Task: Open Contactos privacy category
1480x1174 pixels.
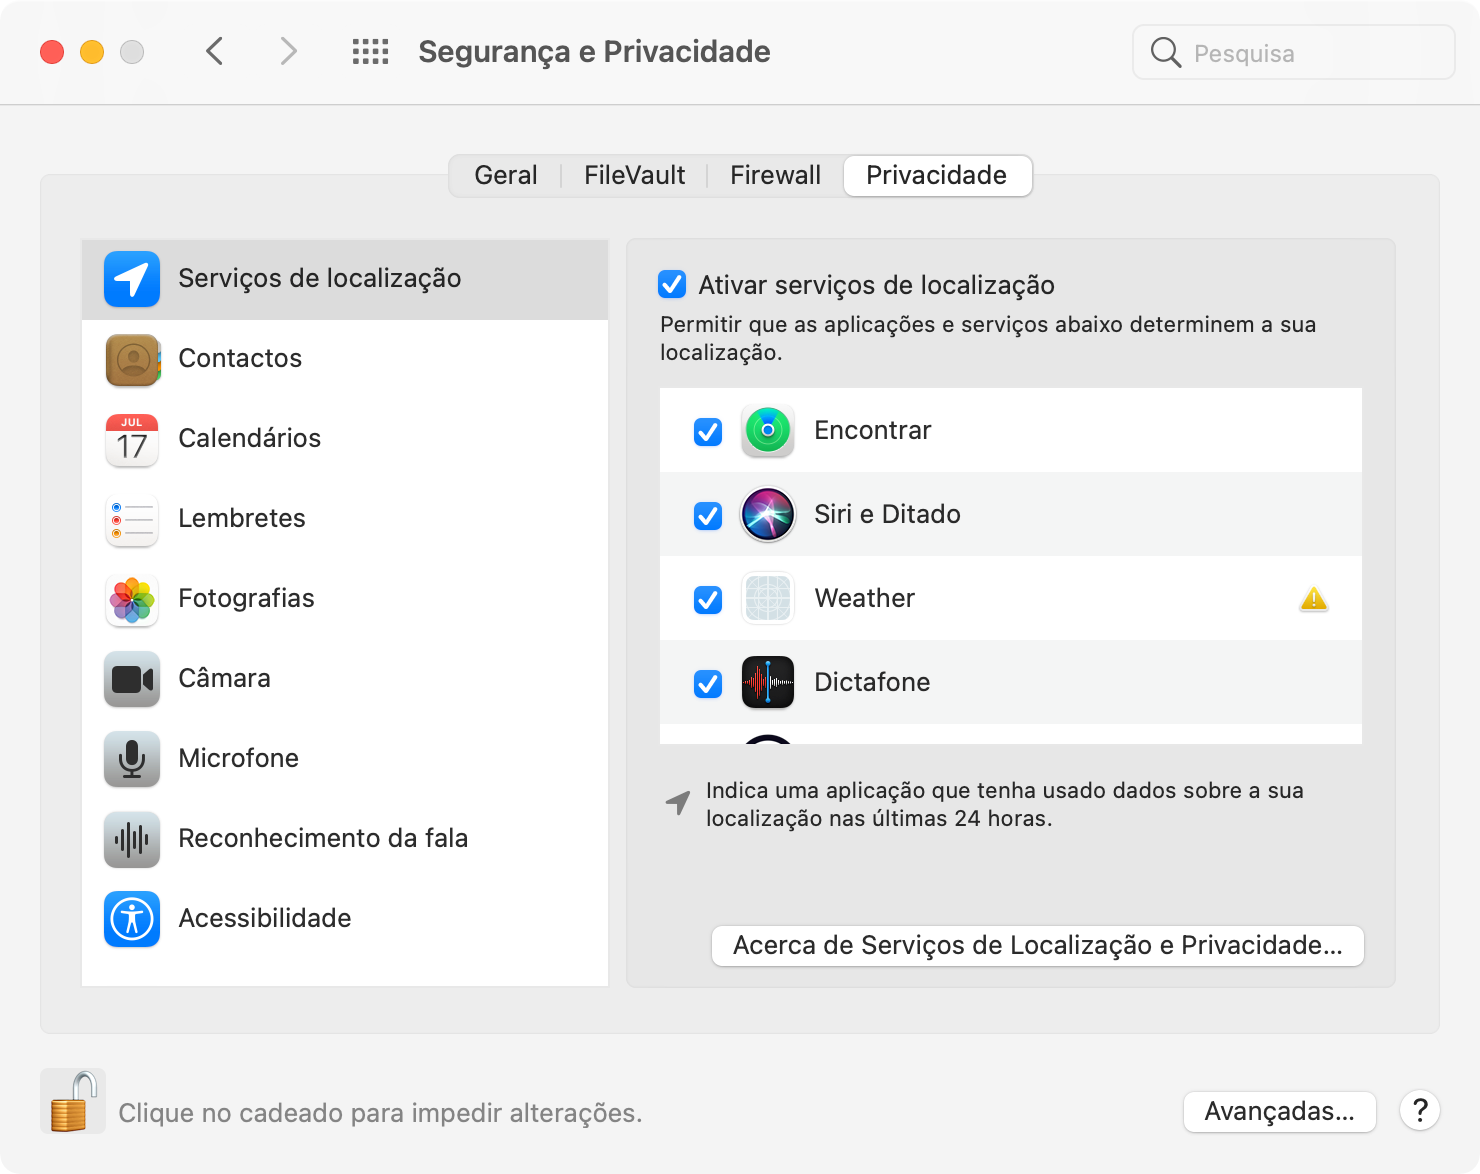Action: tap(240, 359)
